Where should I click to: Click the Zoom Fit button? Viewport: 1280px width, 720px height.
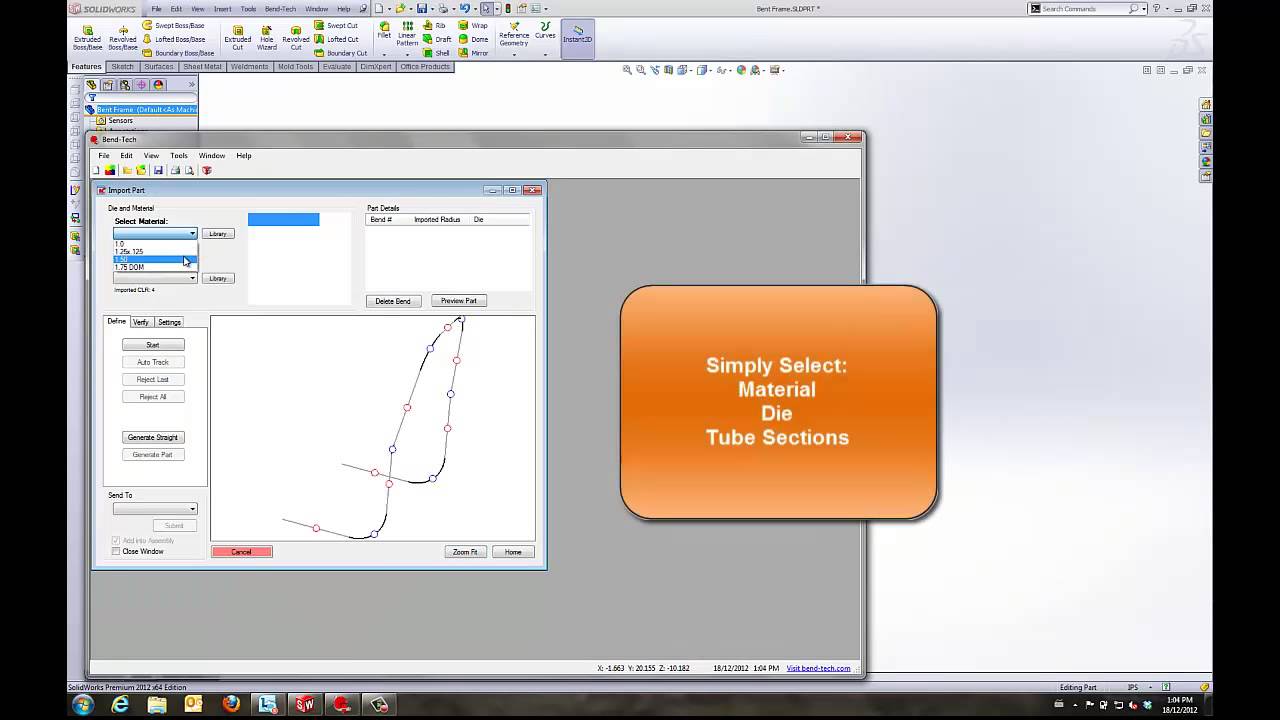465,552
